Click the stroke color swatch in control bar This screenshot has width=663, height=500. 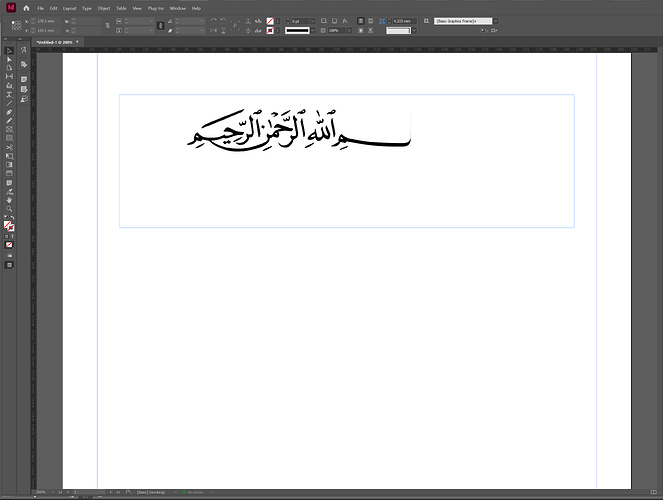(x=270, y=30)
